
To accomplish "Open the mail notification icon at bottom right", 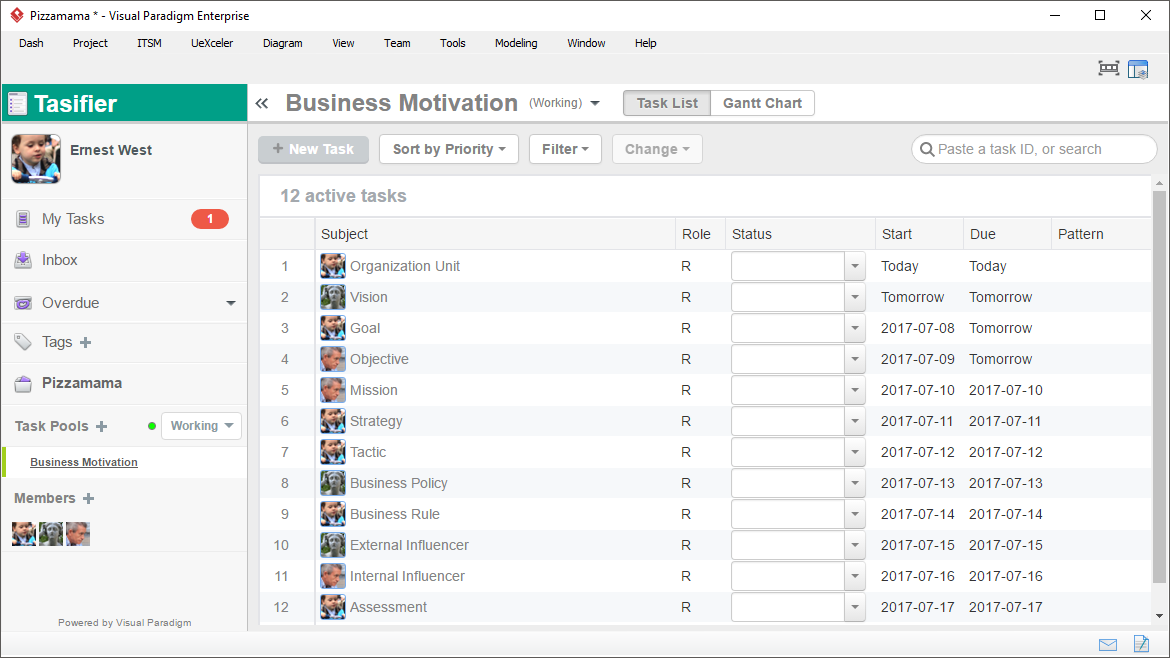I will coord(1107,644).
